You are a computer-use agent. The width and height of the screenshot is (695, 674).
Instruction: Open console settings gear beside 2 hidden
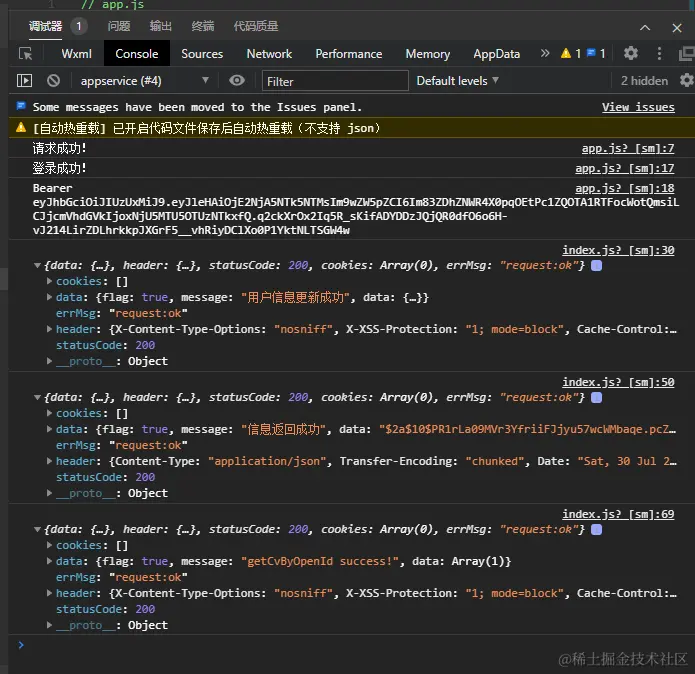(x=687, y=81)
